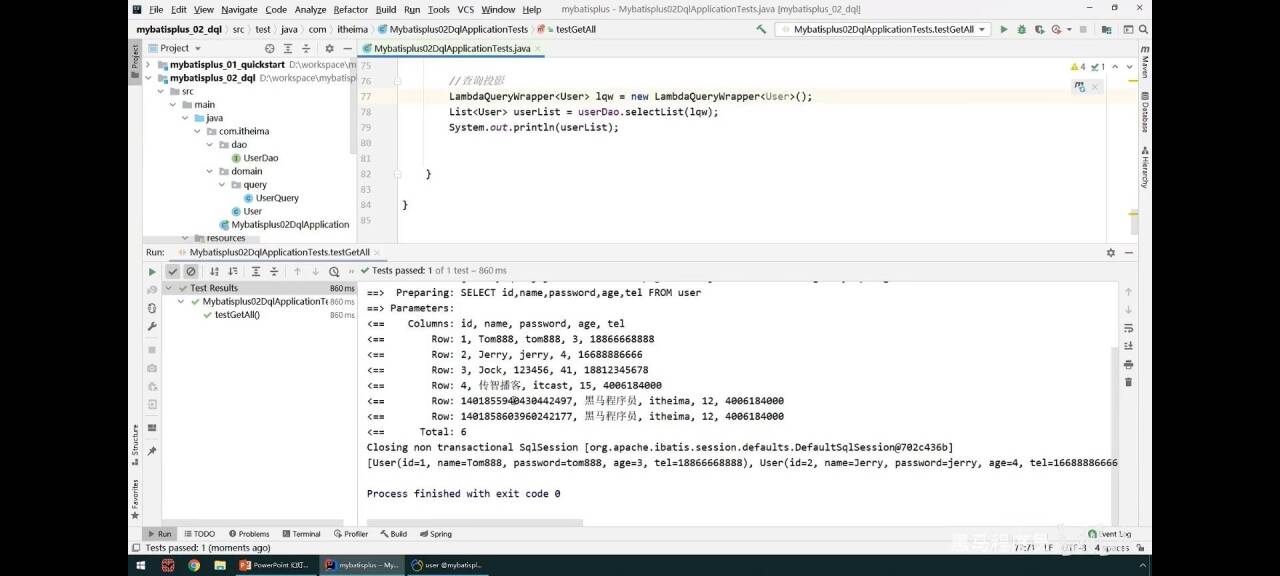Open the Navigate menu
The image size is (1280, 576).
click(x=239, y=10)
